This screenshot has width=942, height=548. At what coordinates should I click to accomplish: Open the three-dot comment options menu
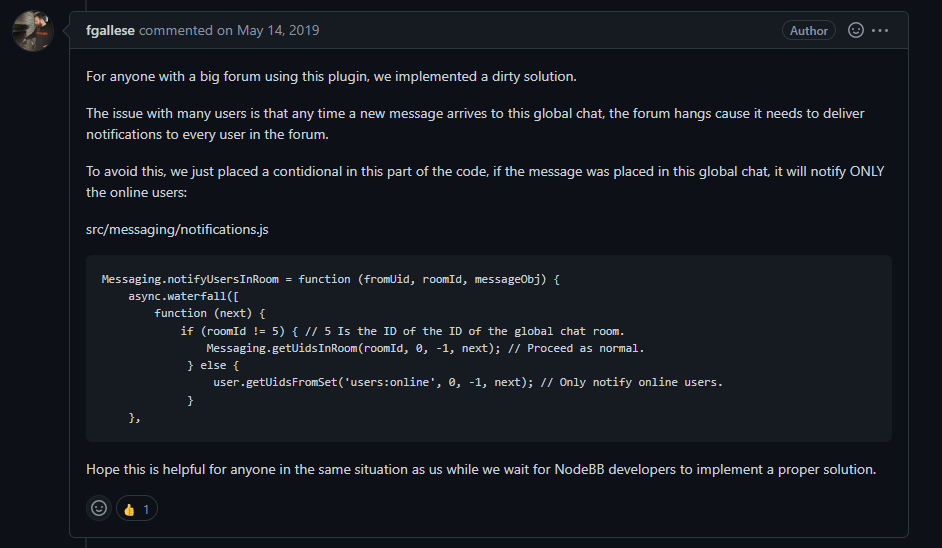pyautogui.click(x=880, y=30)
